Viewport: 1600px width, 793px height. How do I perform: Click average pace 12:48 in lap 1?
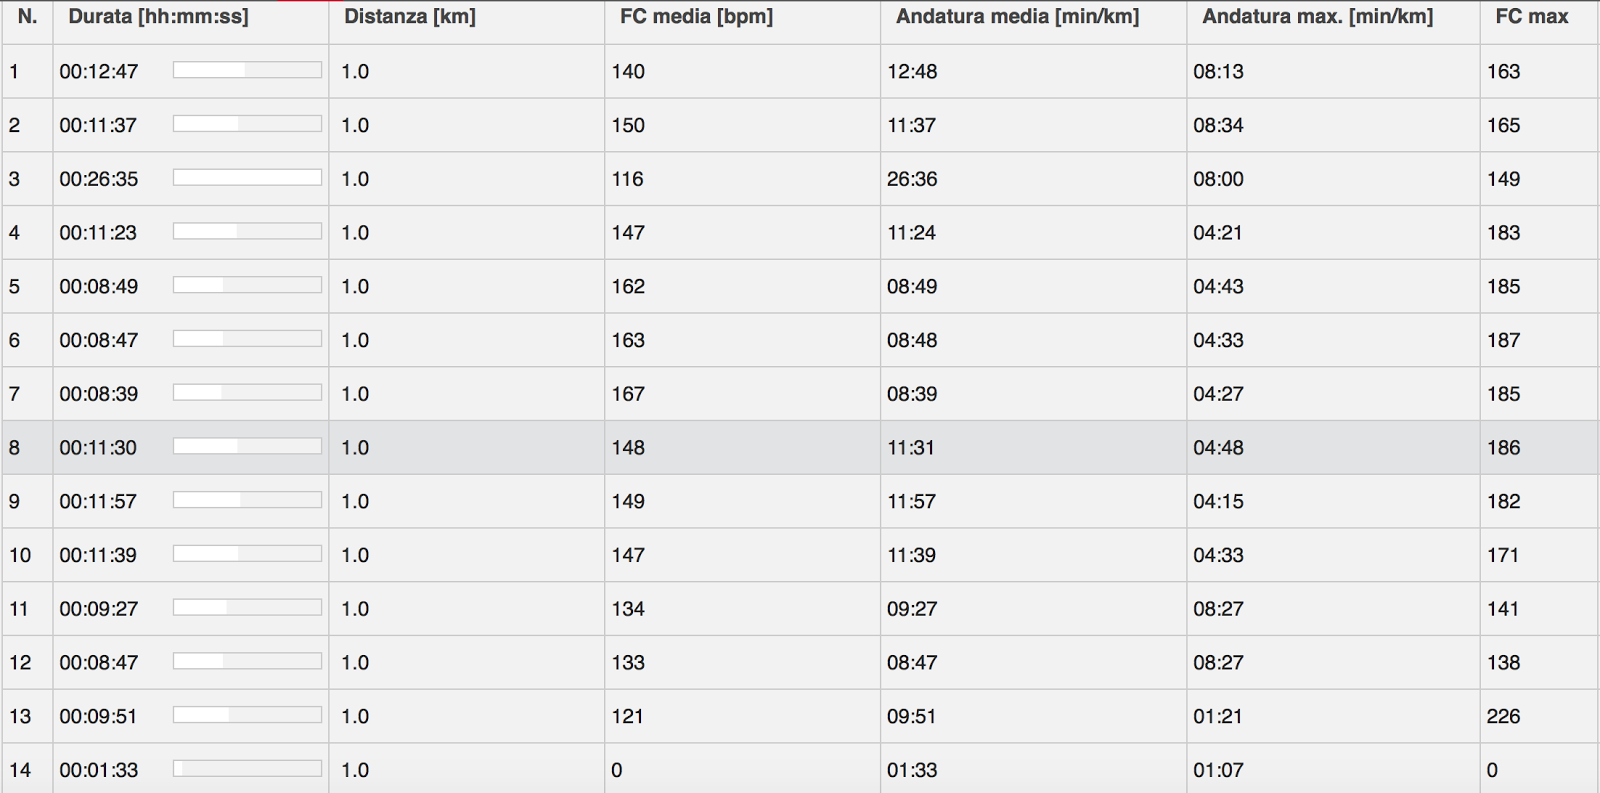pyautogui.click(x=912, y=72)
